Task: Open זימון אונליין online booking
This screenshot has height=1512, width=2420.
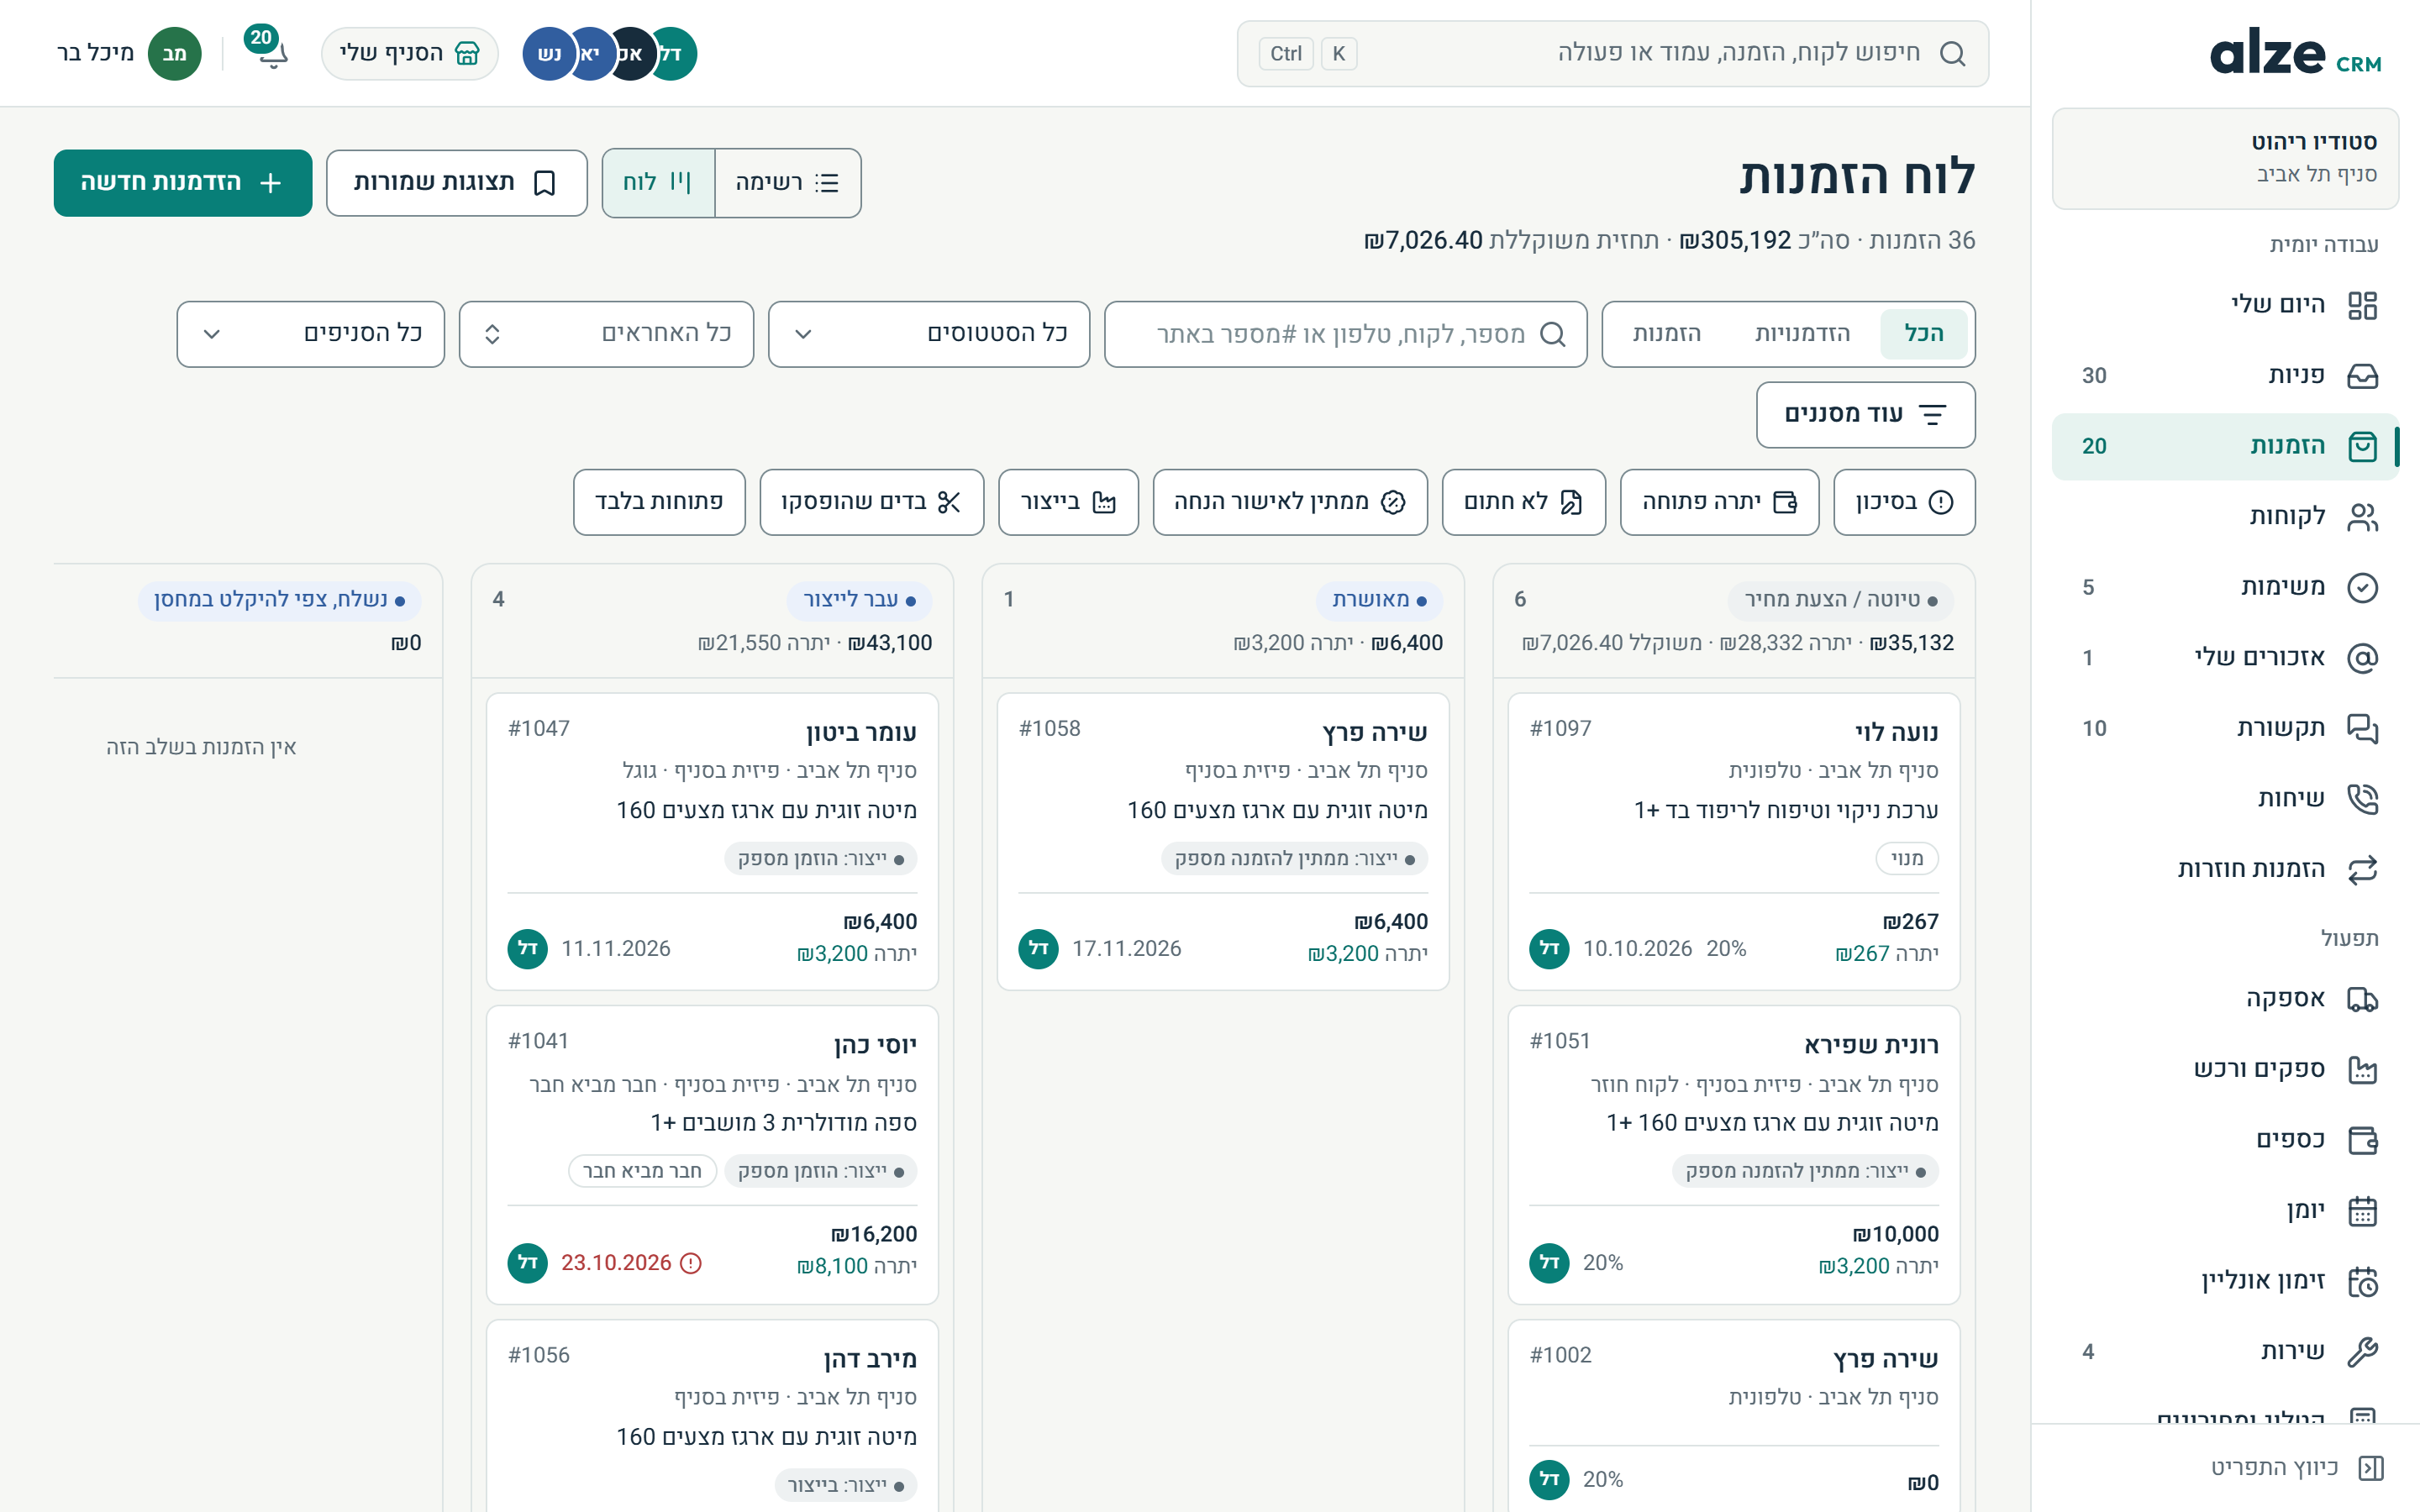Action: pos(2224,1281)
